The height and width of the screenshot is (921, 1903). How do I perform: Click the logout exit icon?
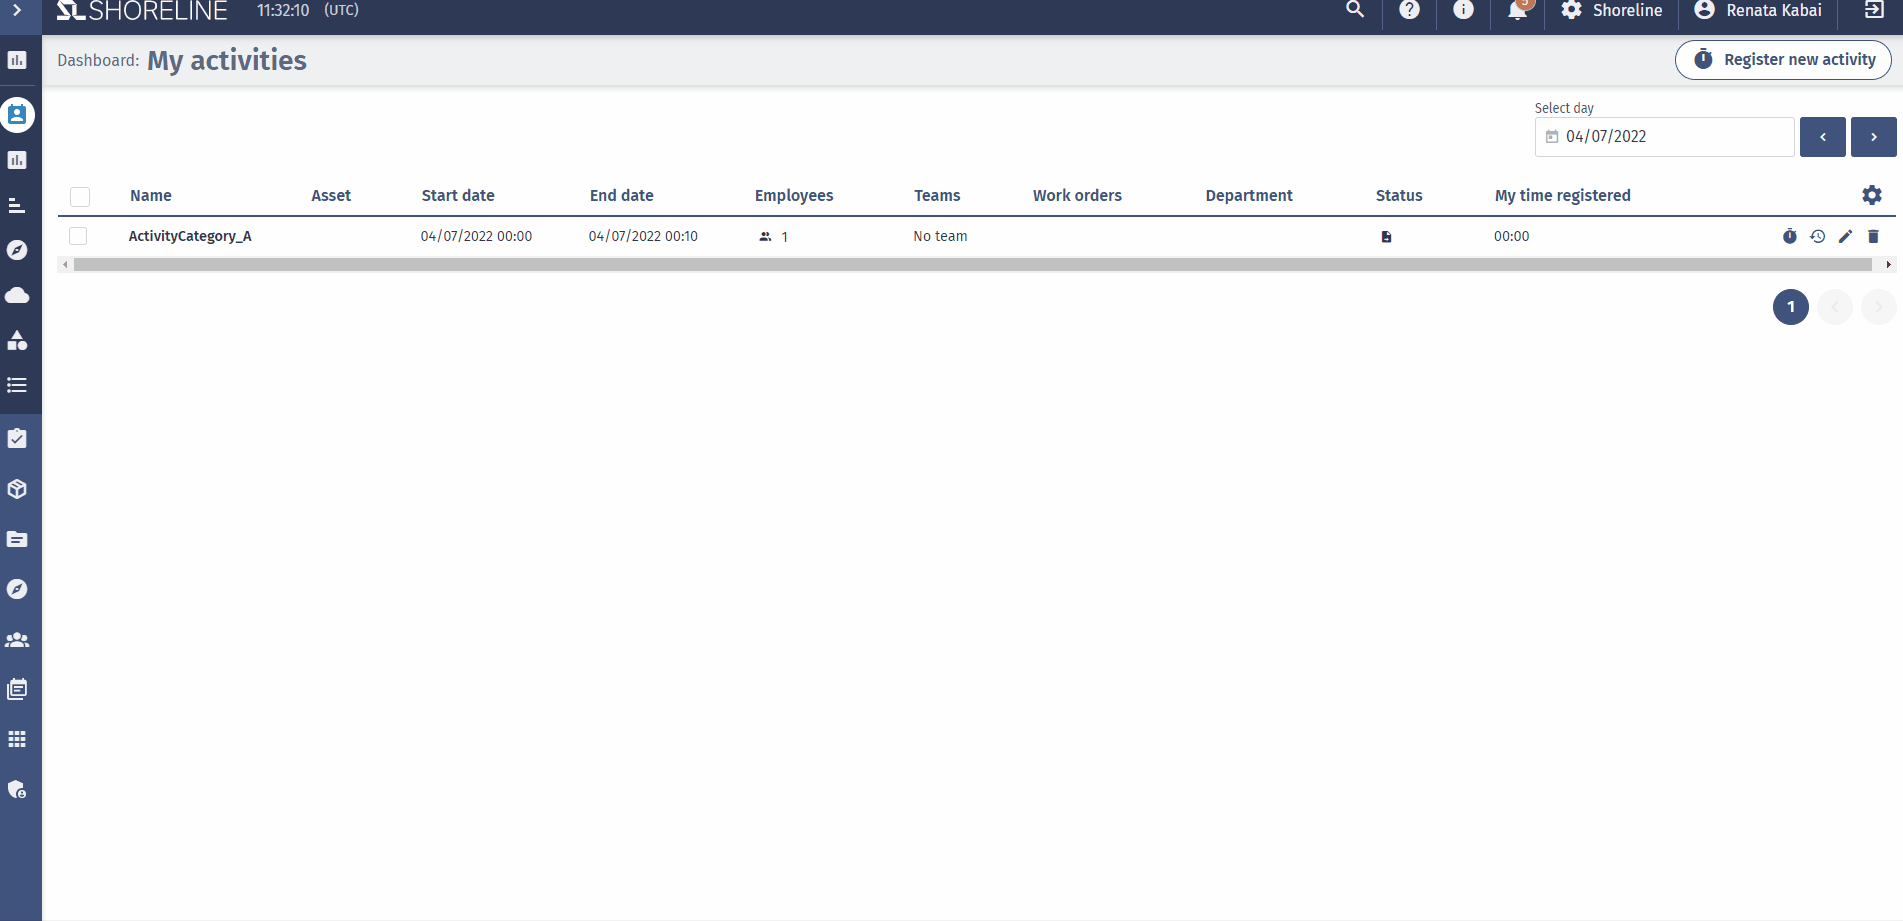coord(1874,10)
